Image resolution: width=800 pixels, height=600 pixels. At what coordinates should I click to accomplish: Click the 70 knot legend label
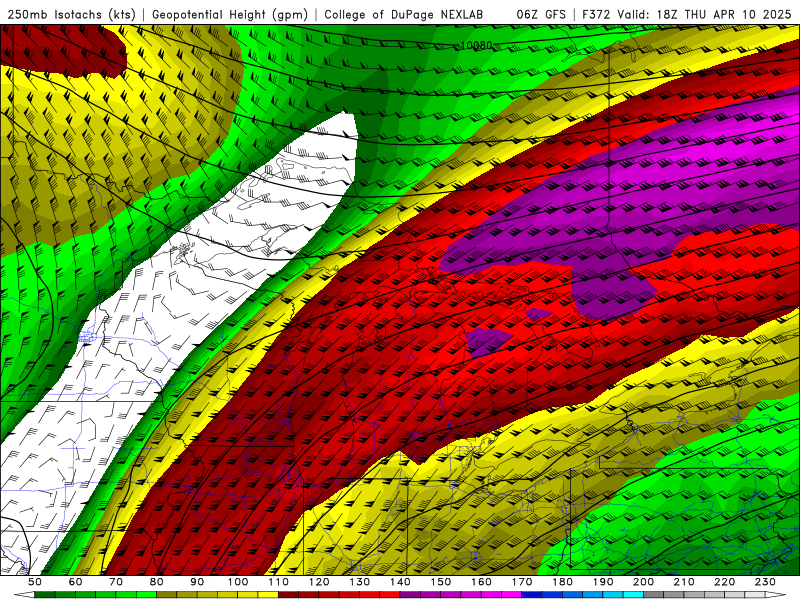tap(116, 582)
